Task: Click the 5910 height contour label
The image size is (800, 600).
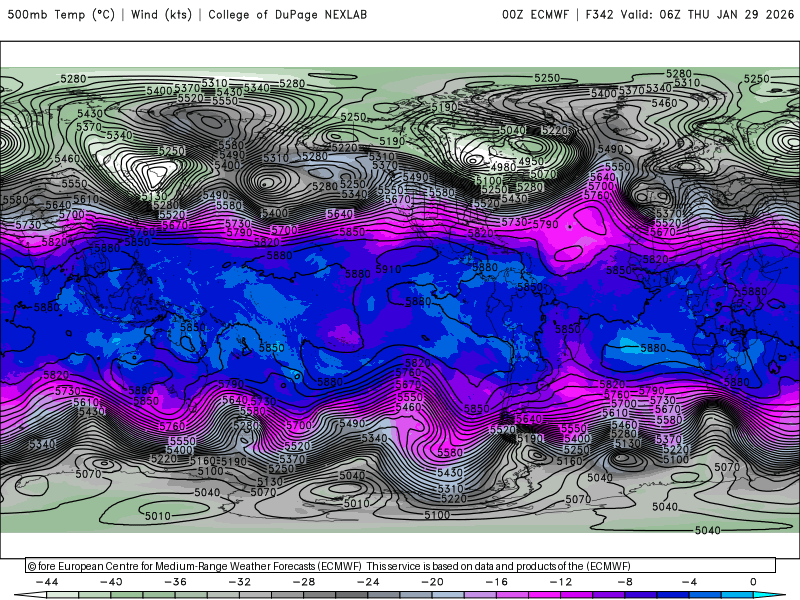Action: click(388, 269)
